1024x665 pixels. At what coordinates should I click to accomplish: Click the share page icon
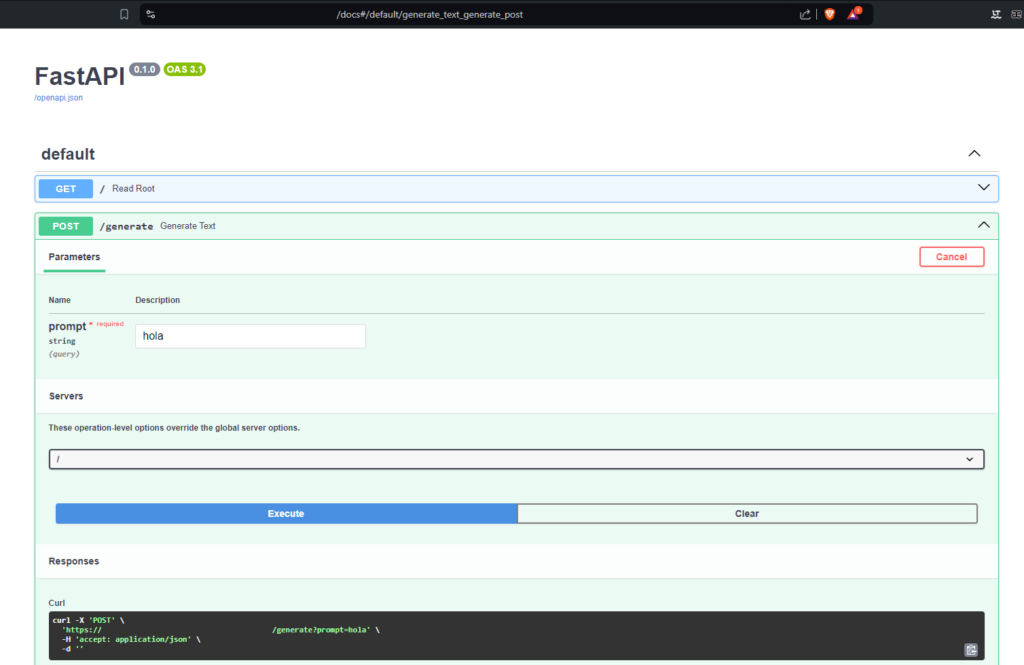(x=805, y=14)
